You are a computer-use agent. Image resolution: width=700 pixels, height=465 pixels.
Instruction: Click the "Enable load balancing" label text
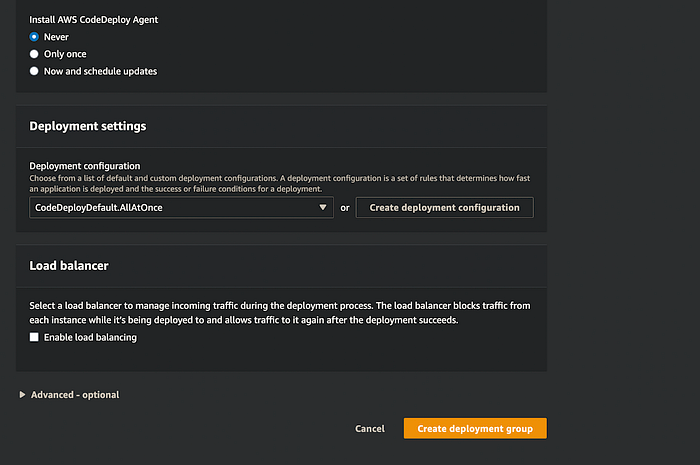[90, 338]
